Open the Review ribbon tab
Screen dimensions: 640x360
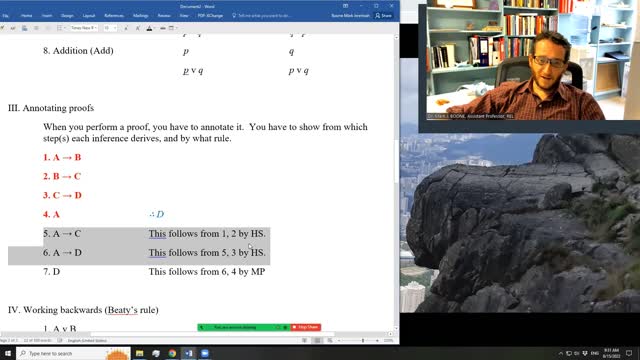coord(164,16)
